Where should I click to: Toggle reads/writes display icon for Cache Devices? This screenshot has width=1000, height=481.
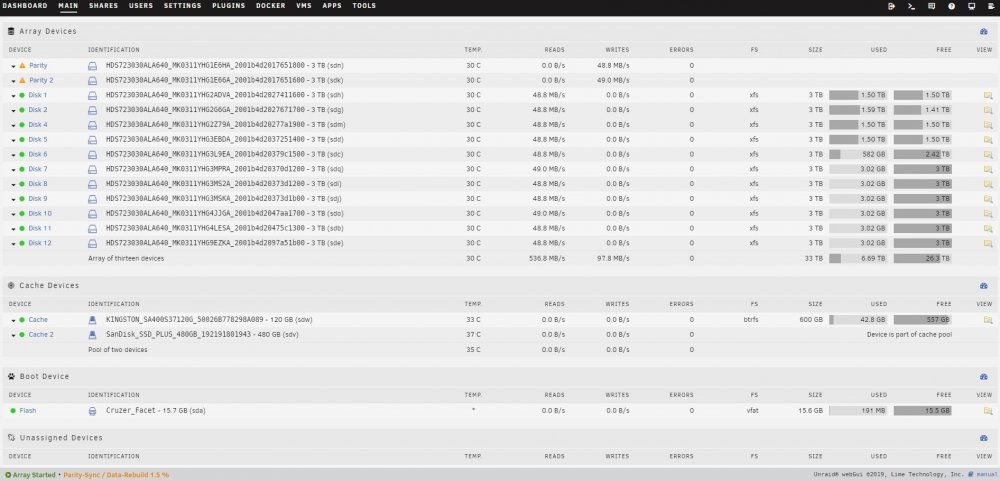(983, 286)
